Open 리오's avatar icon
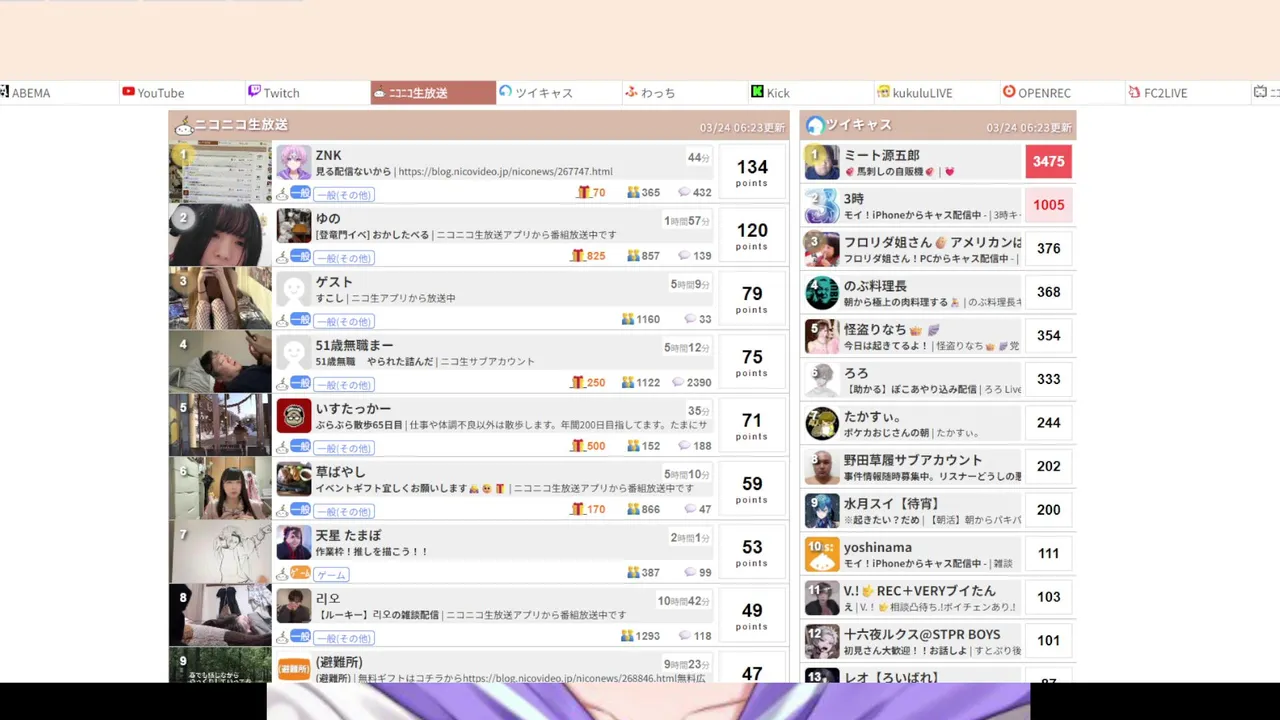 coord(294,605)
